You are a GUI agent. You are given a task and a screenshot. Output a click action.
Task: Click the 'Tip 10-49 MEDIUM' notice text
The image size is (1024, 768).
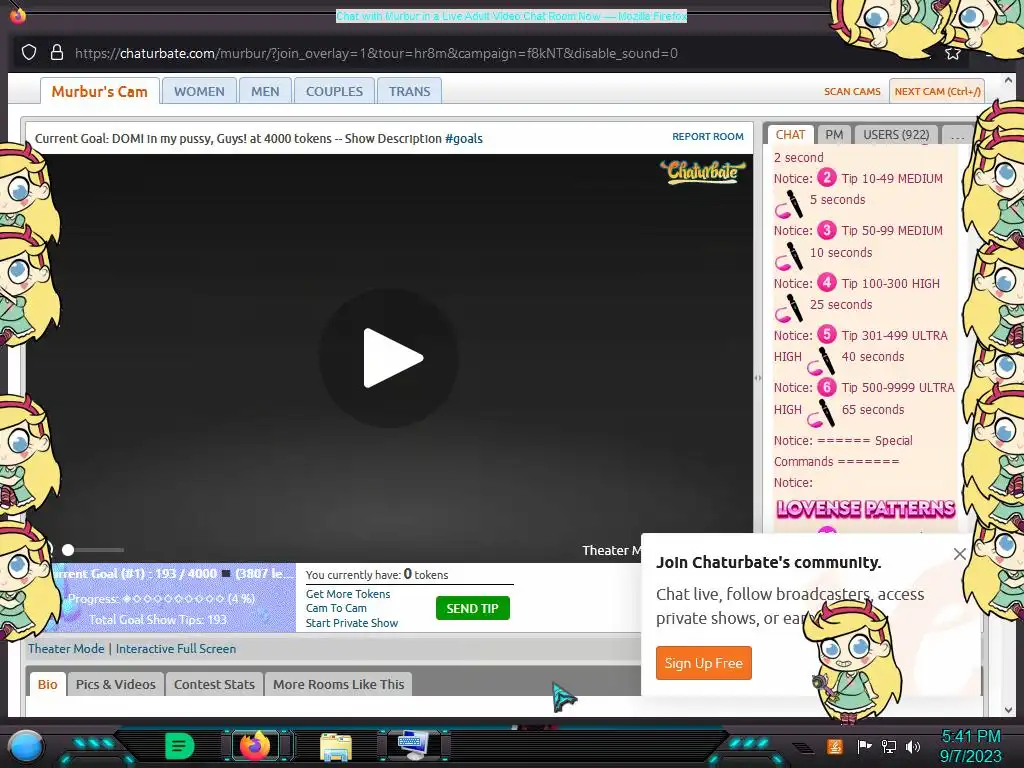[x=892, y=178]
